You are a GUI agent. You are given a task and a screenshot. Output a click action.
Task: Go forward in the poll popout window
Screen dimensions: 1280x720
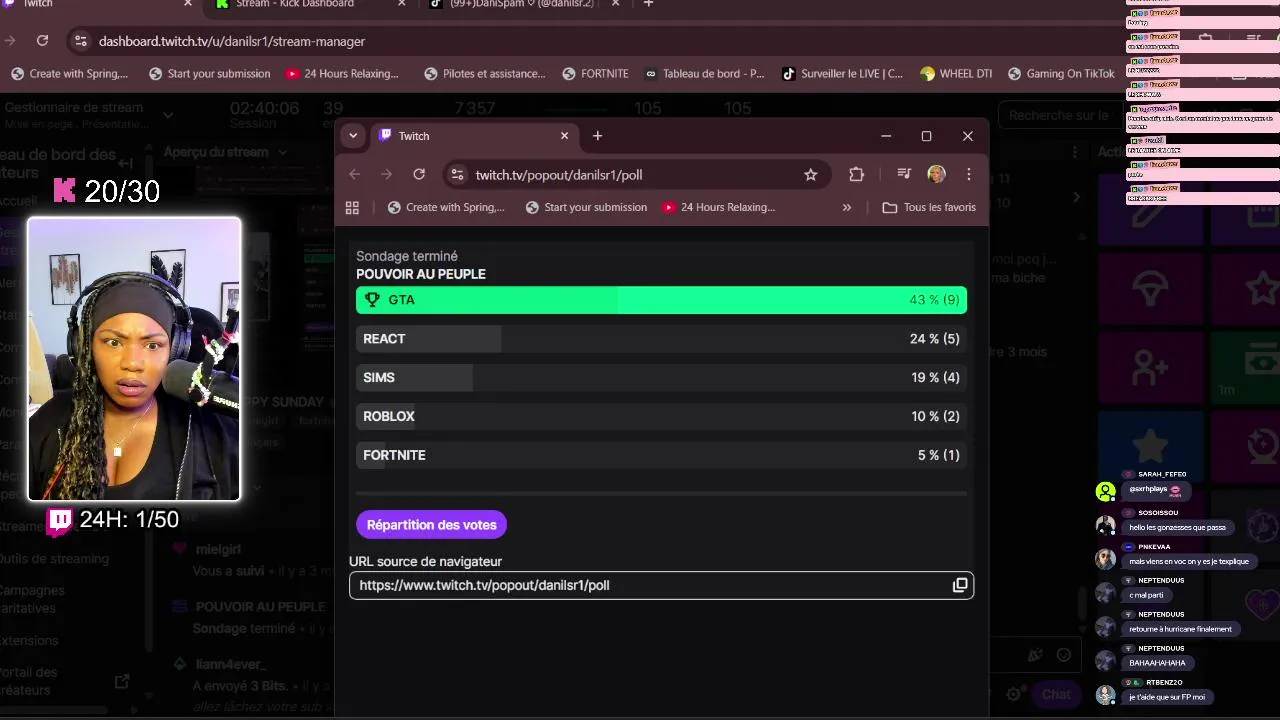pyautogui.click(x=387, y=174)
